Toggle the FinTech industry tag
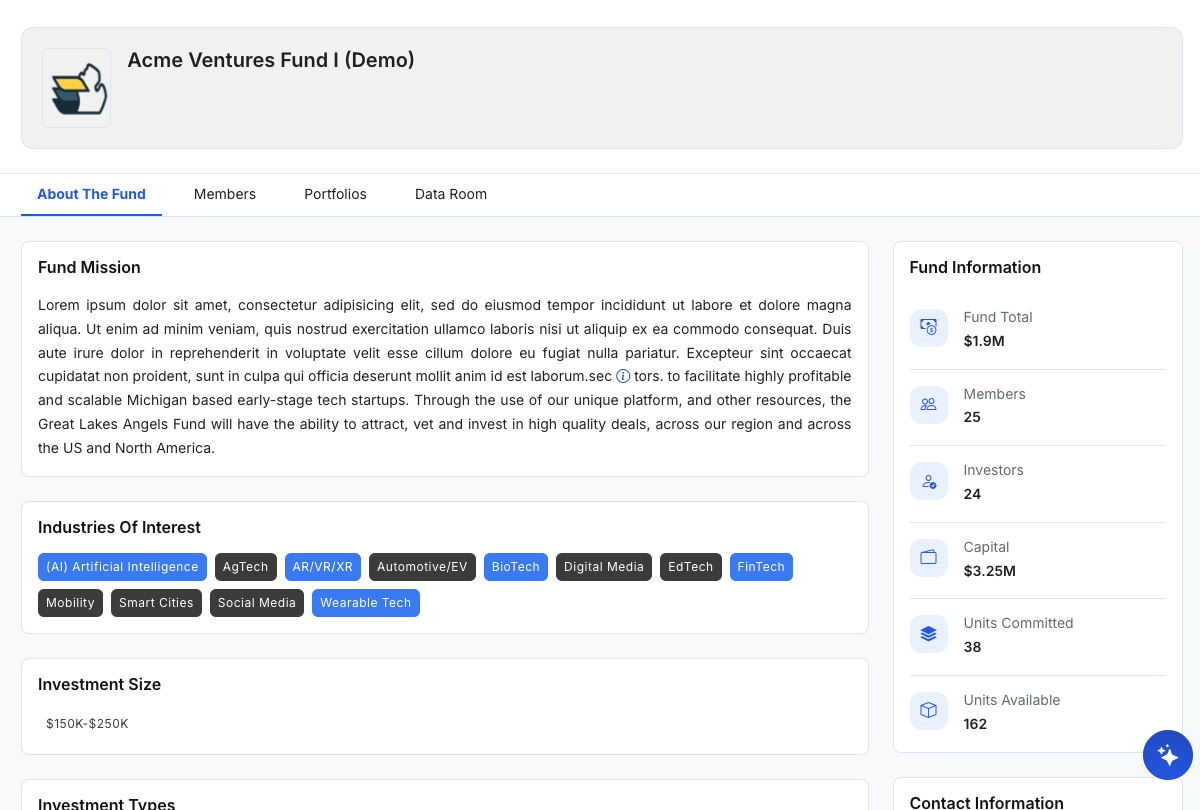 [x=761, y=567]
